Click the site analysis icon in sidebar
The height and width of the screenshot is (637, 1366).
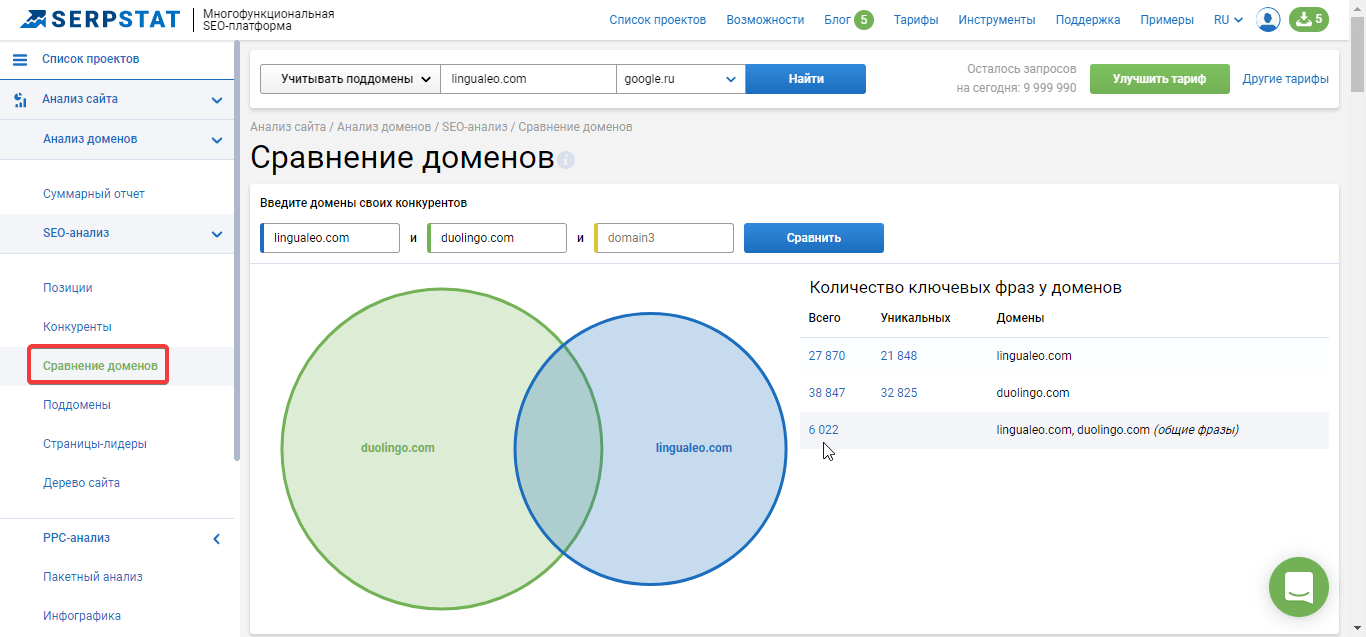point(20,100)
